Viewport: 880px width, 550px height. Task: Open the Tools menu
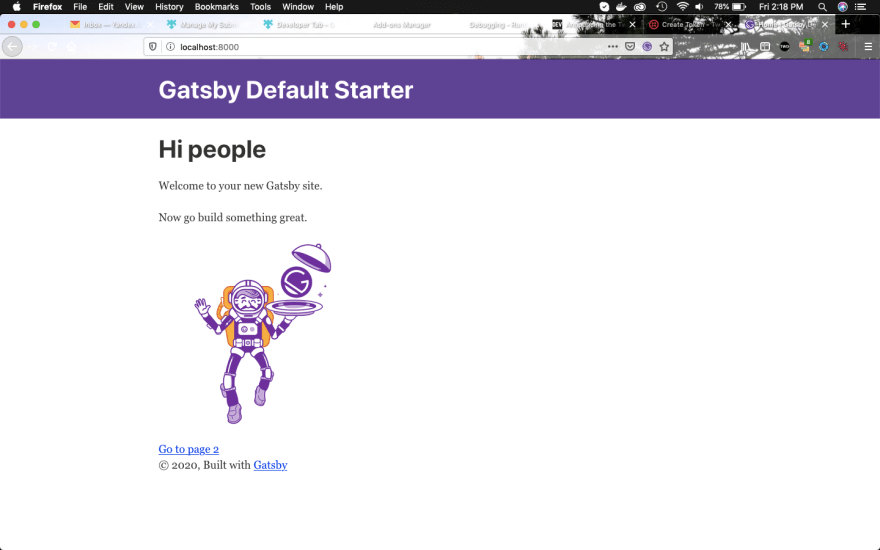click(260, 7)
